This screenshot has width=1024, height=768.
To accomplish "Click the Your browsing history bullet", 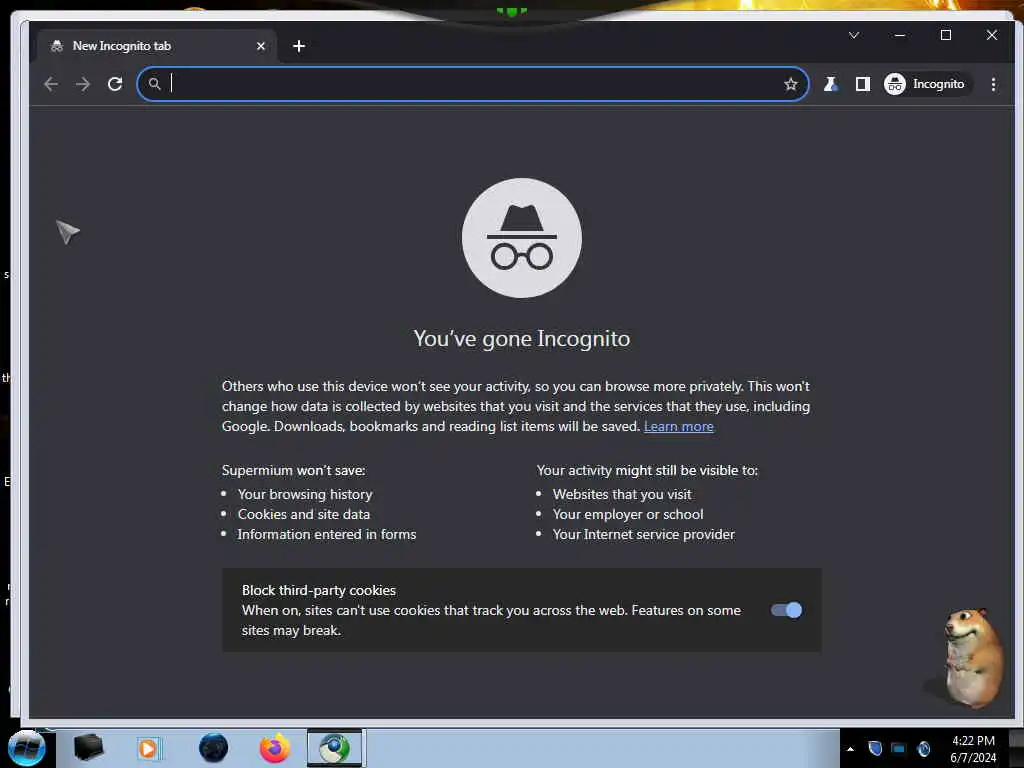I will click(x=305, y=494).
